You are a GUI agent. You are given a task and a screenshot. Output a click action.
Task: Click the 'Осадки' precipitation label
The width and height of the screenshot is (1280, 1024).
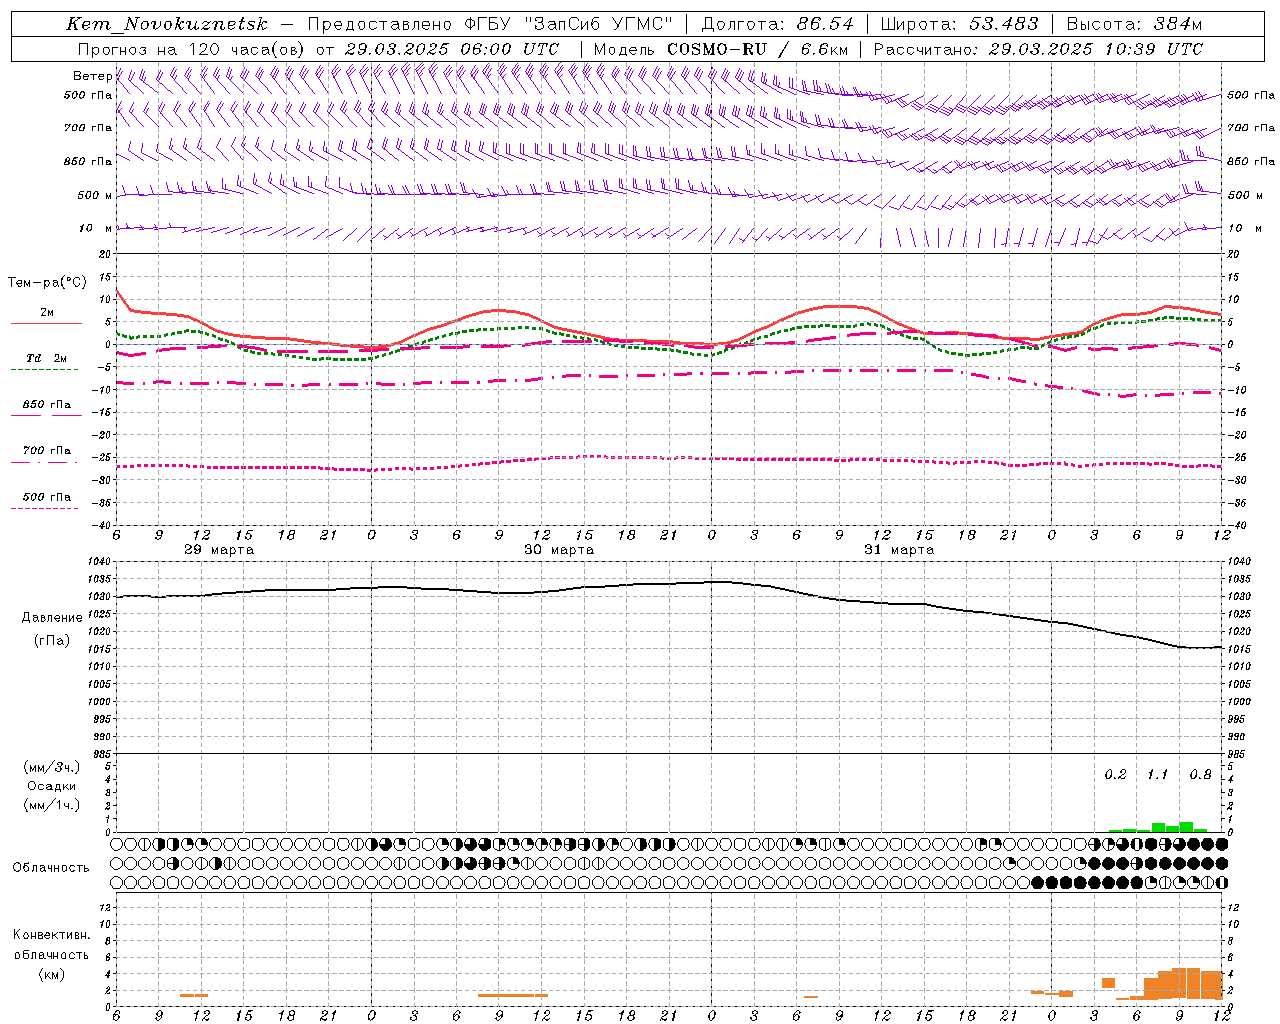click(x=52, y=786)
